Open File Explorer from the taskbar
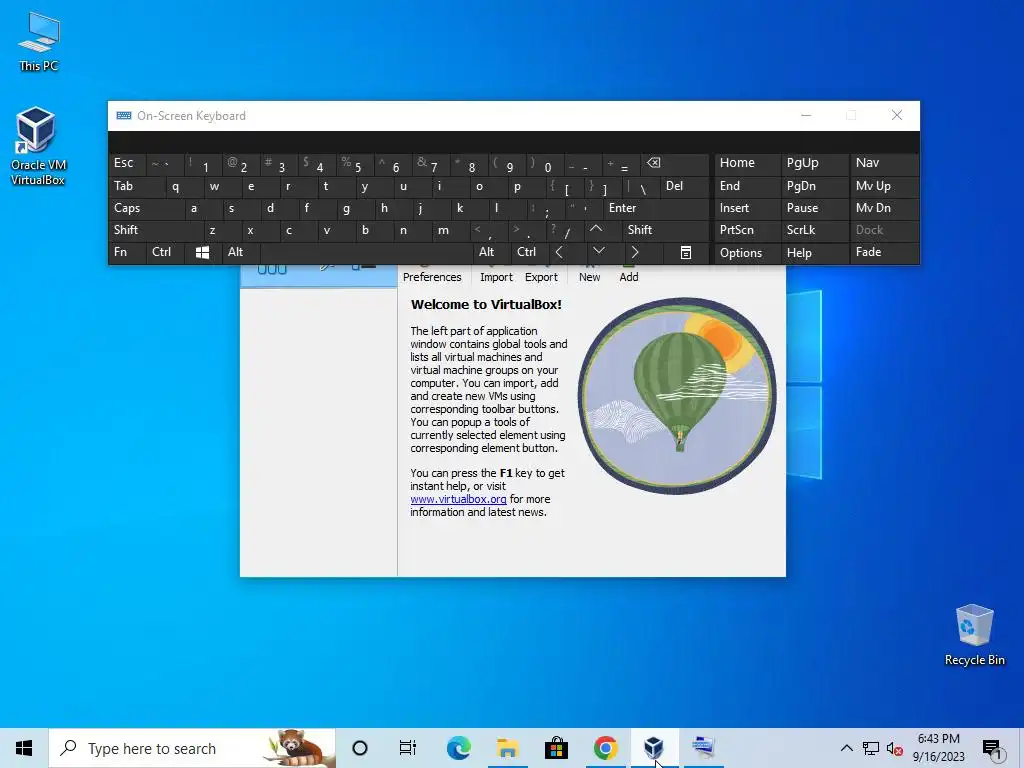The height and width of the screenshot is (768, 1024). click(x=507, y=748)
